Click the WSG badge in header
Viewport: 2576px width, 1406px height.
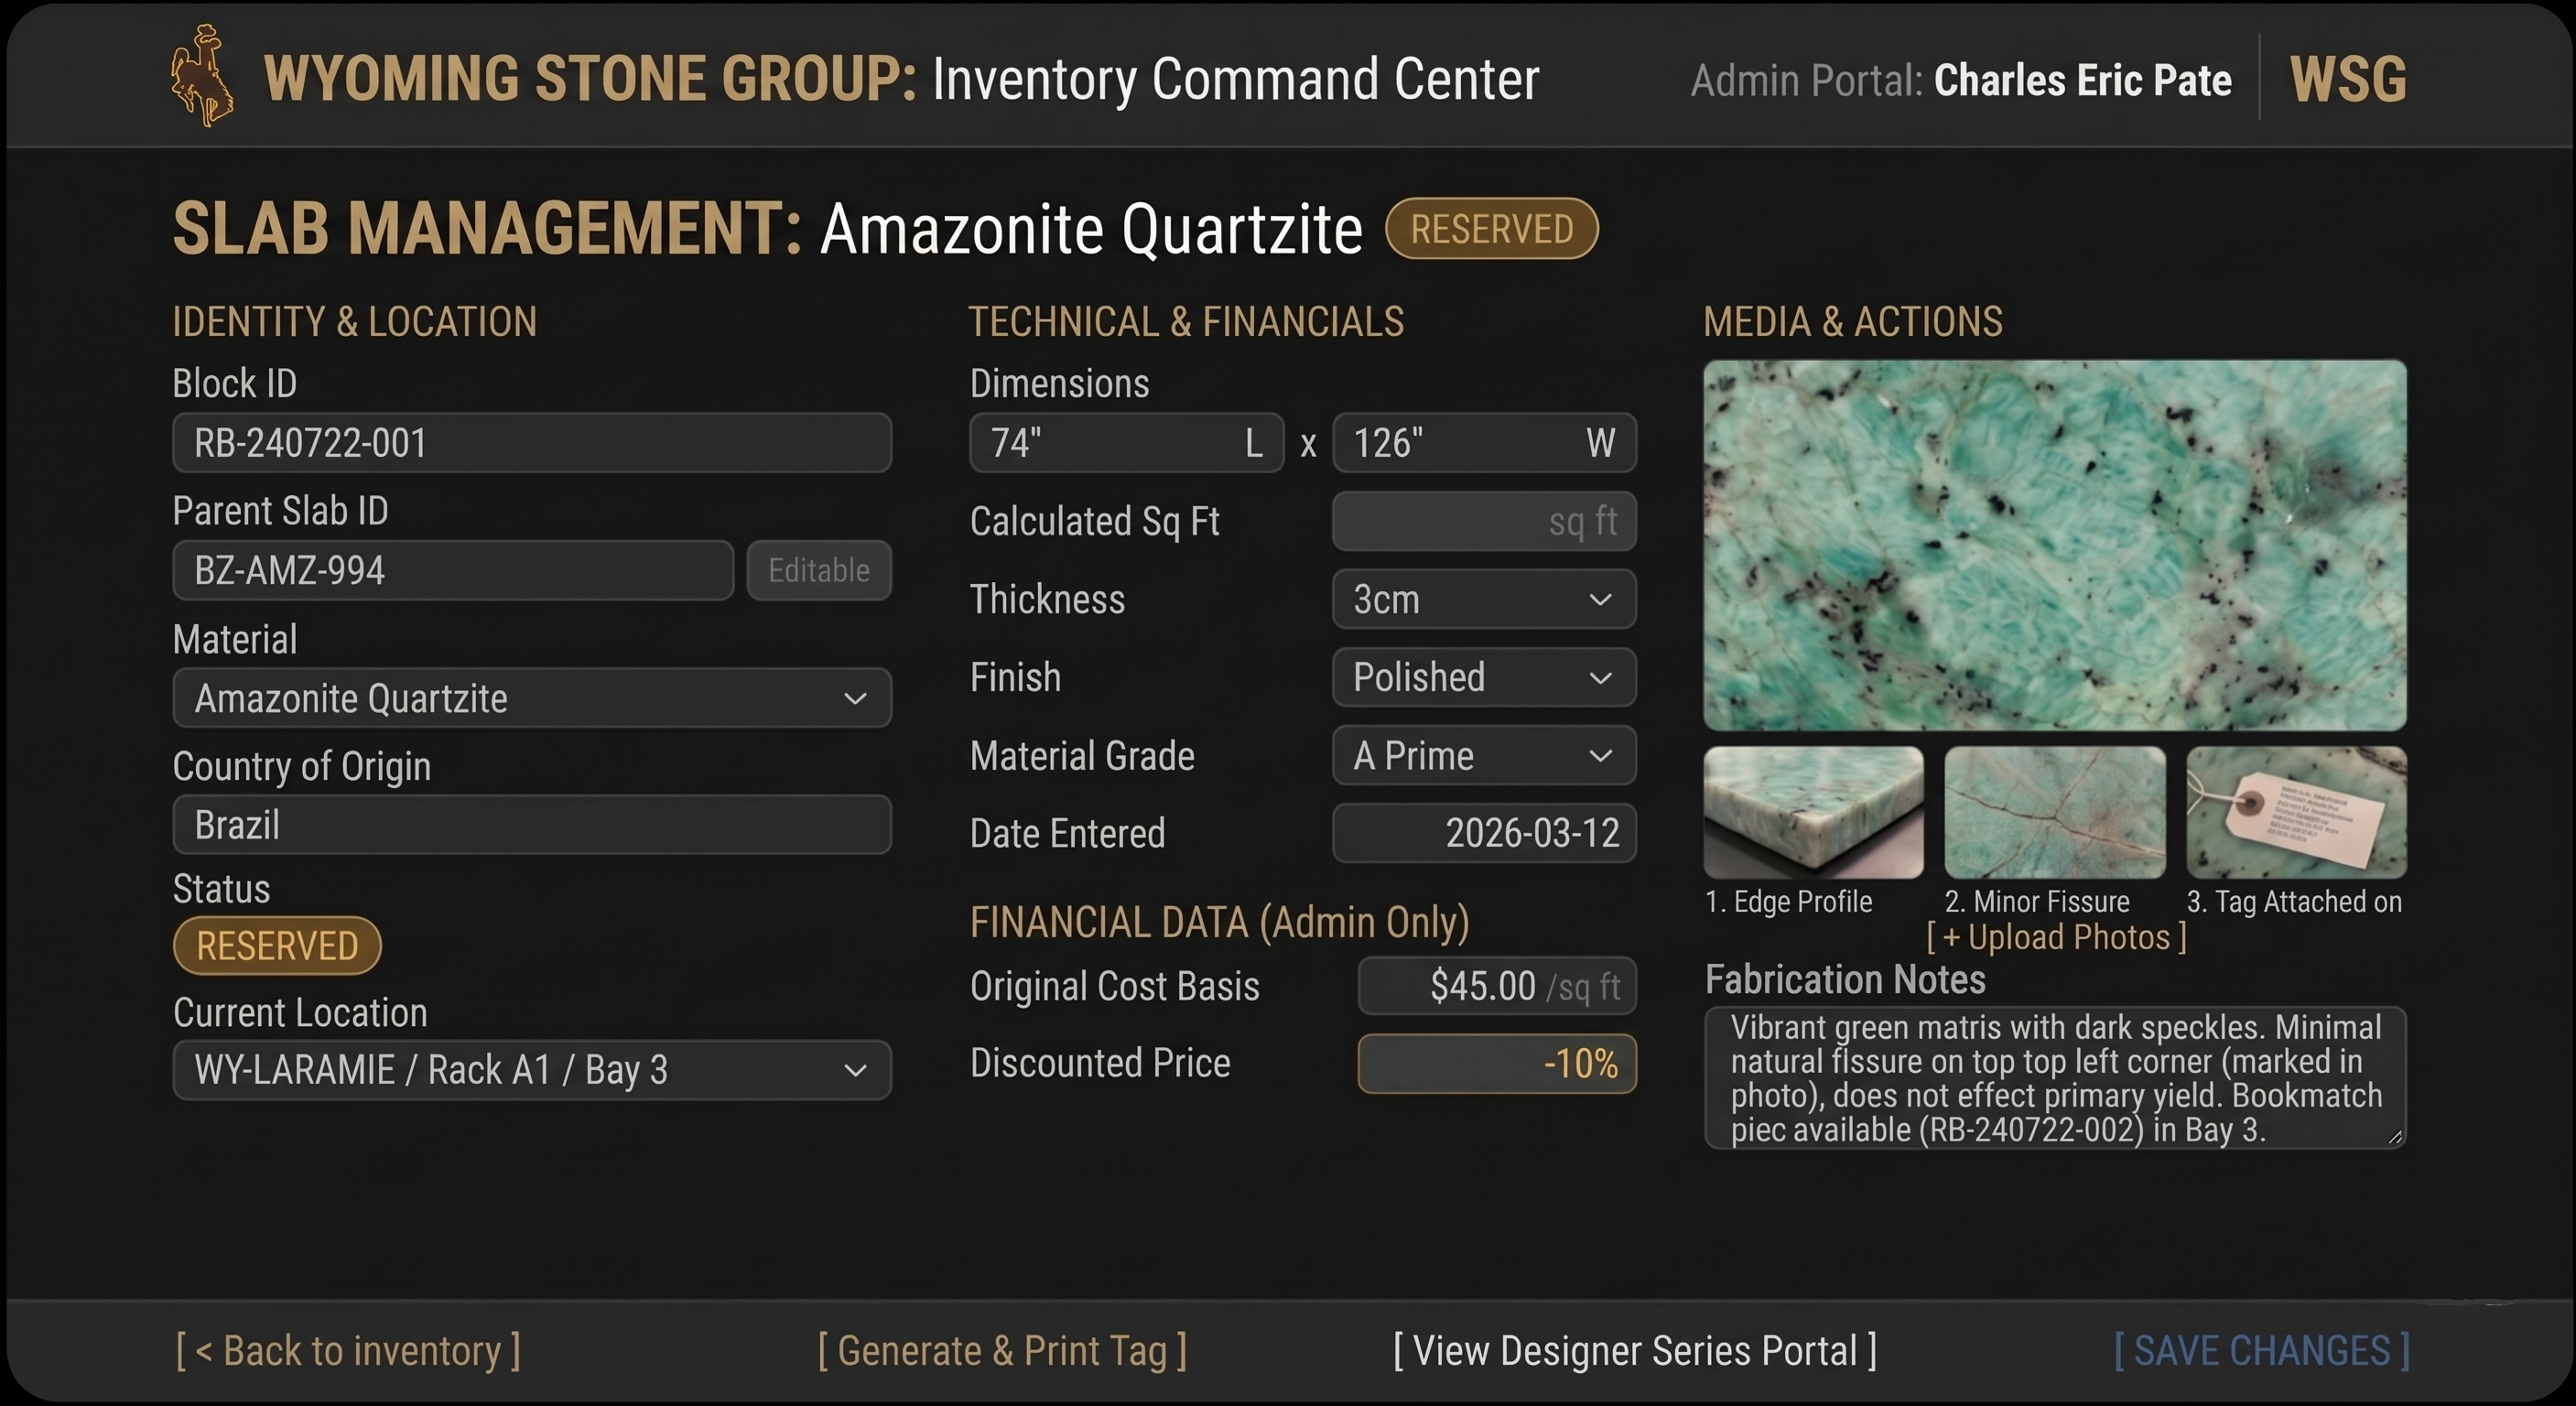point(2347,79)
